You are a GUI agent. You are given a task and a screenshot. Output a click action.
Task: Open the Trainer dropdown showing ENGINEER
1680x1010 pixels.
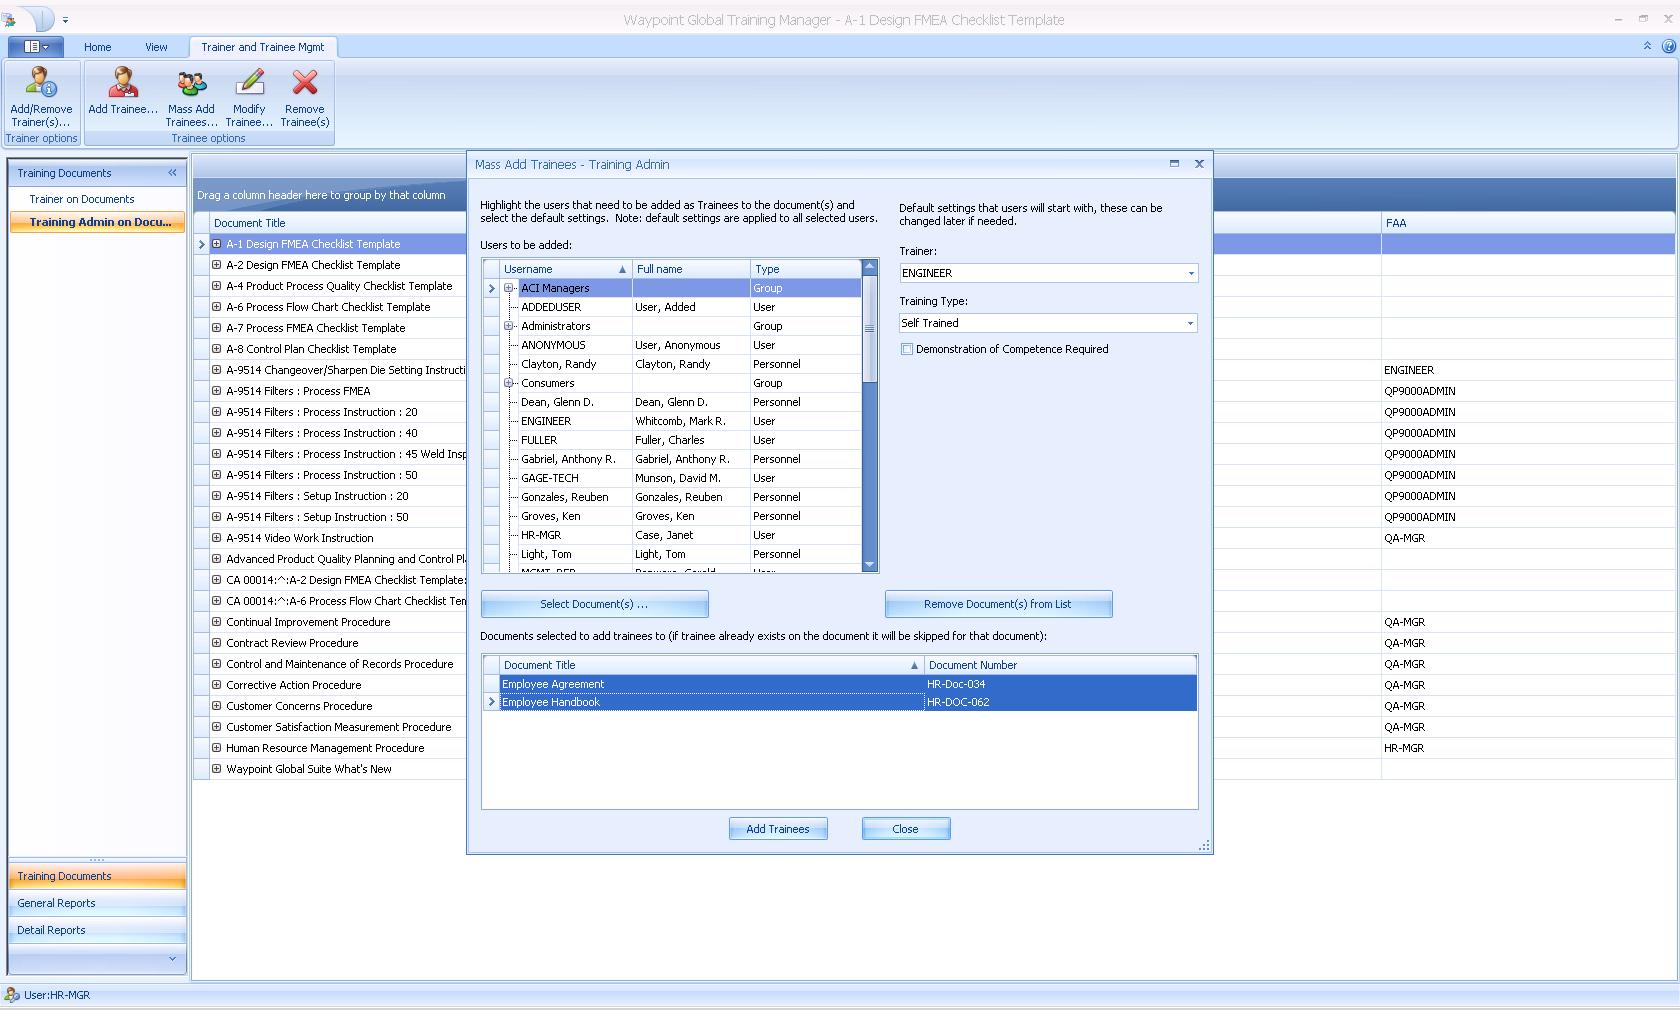click(1190, 273)
